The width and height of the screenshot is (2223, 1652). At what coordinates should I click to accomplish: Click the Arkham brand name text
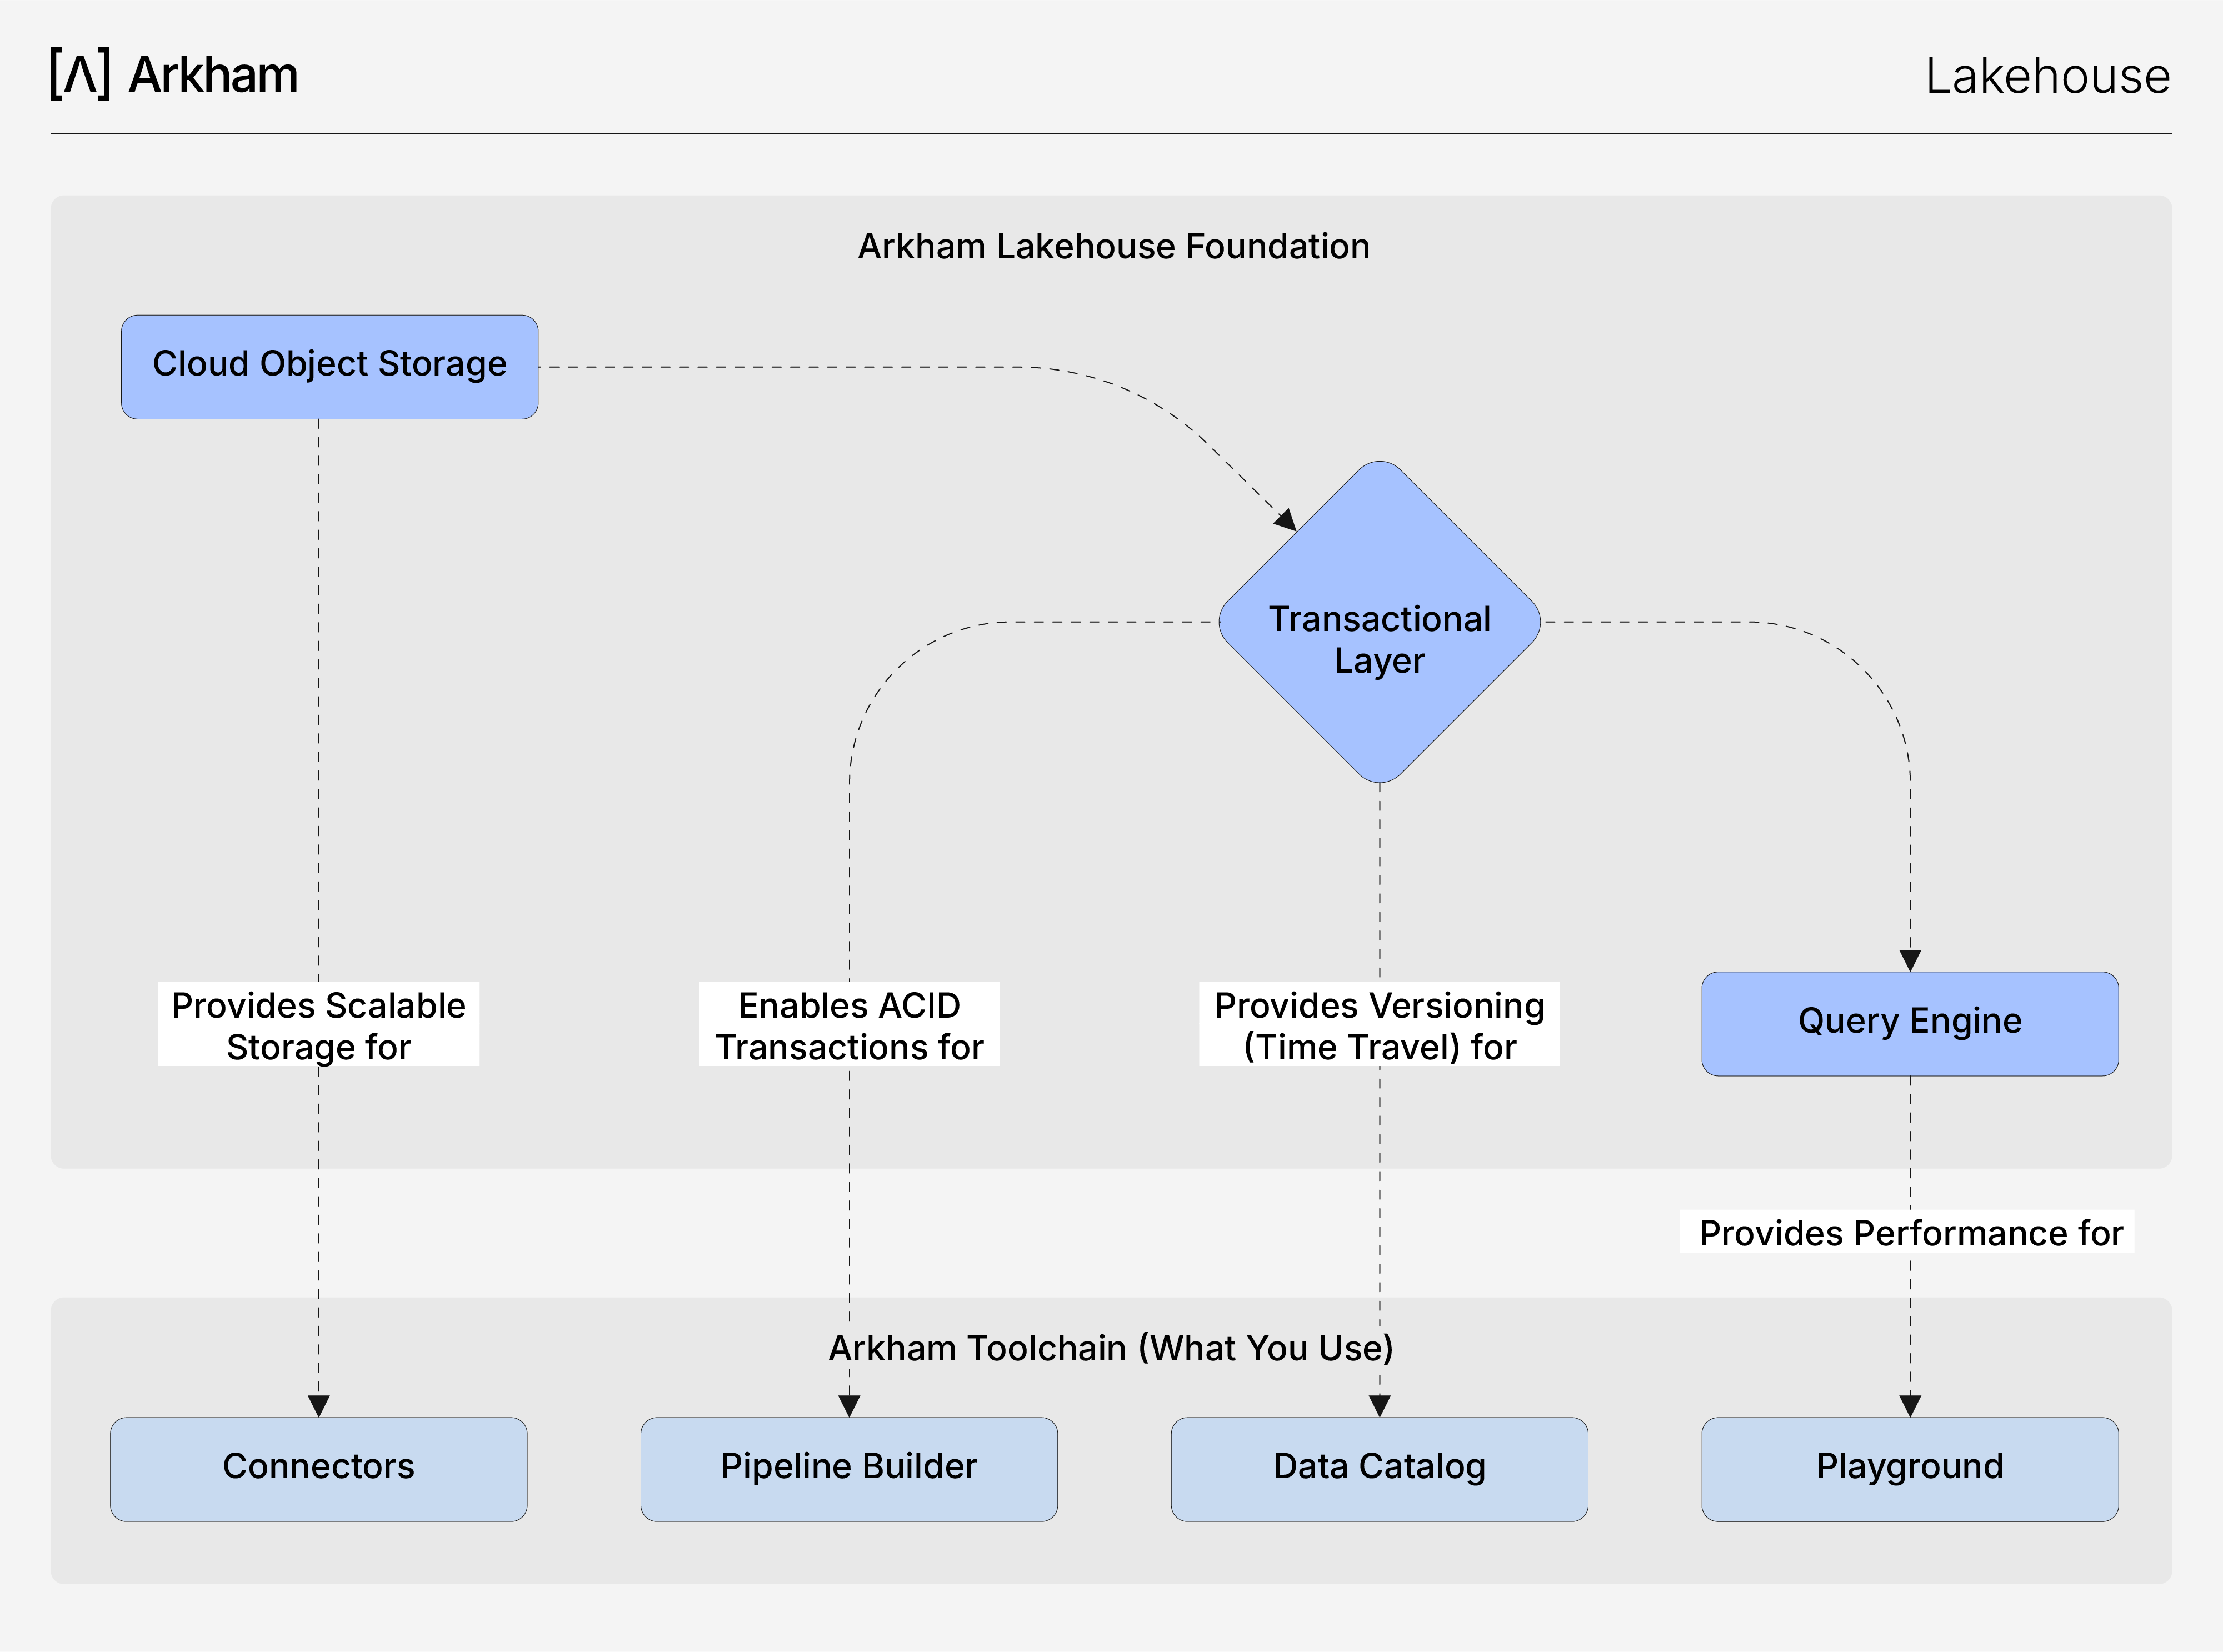214,75
